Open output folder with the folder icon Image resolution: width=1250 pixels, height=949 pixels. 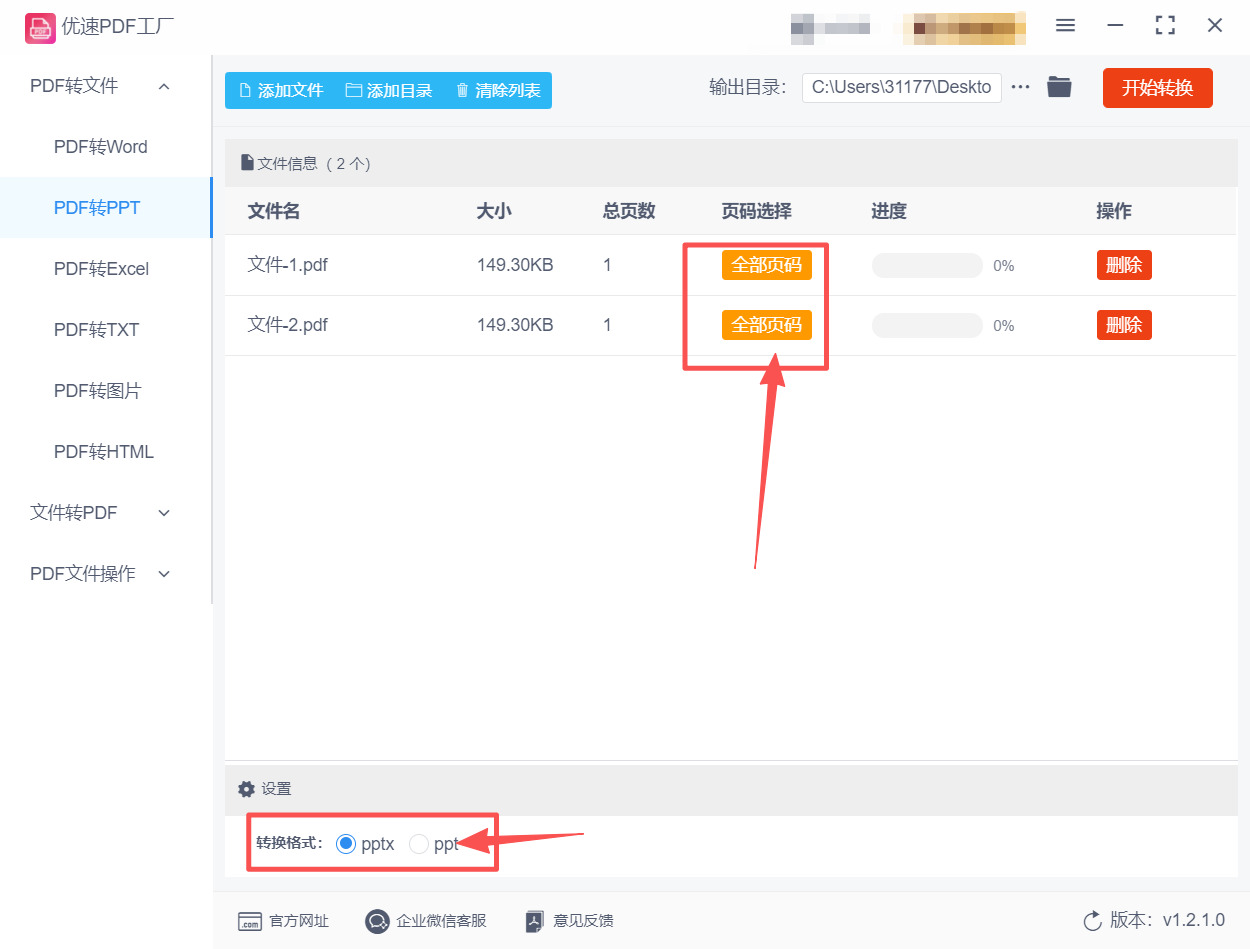click(x=1059, y=87)
